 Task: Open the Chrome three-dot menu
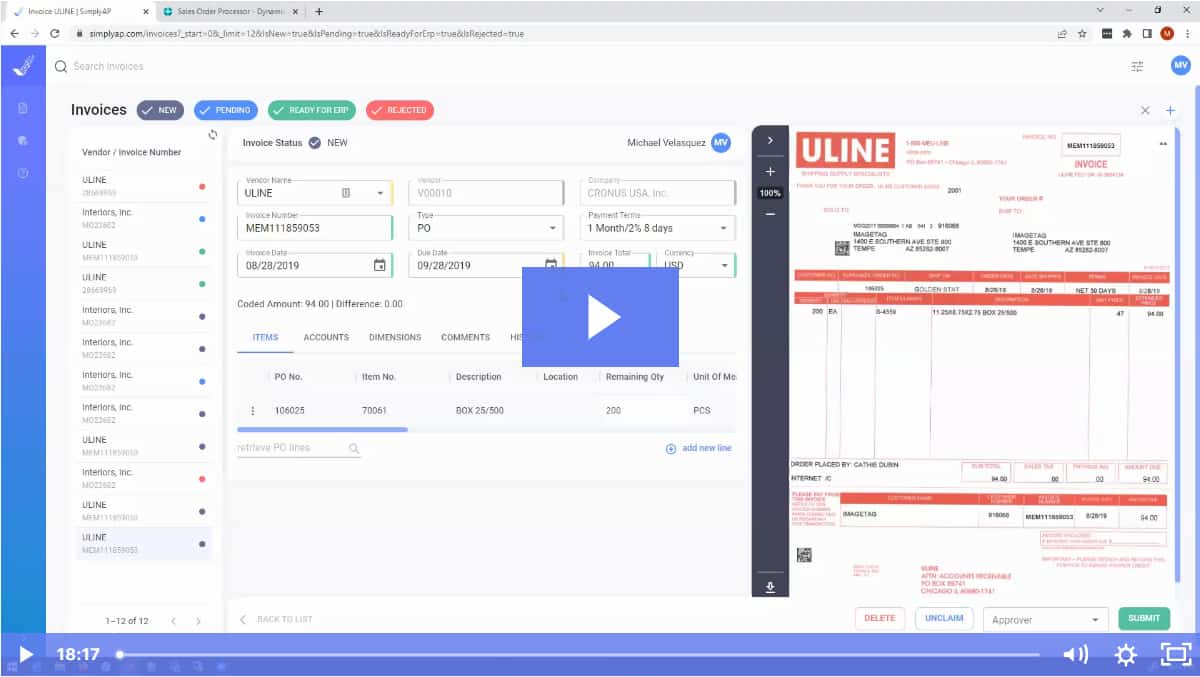[x=1187, y=33]
